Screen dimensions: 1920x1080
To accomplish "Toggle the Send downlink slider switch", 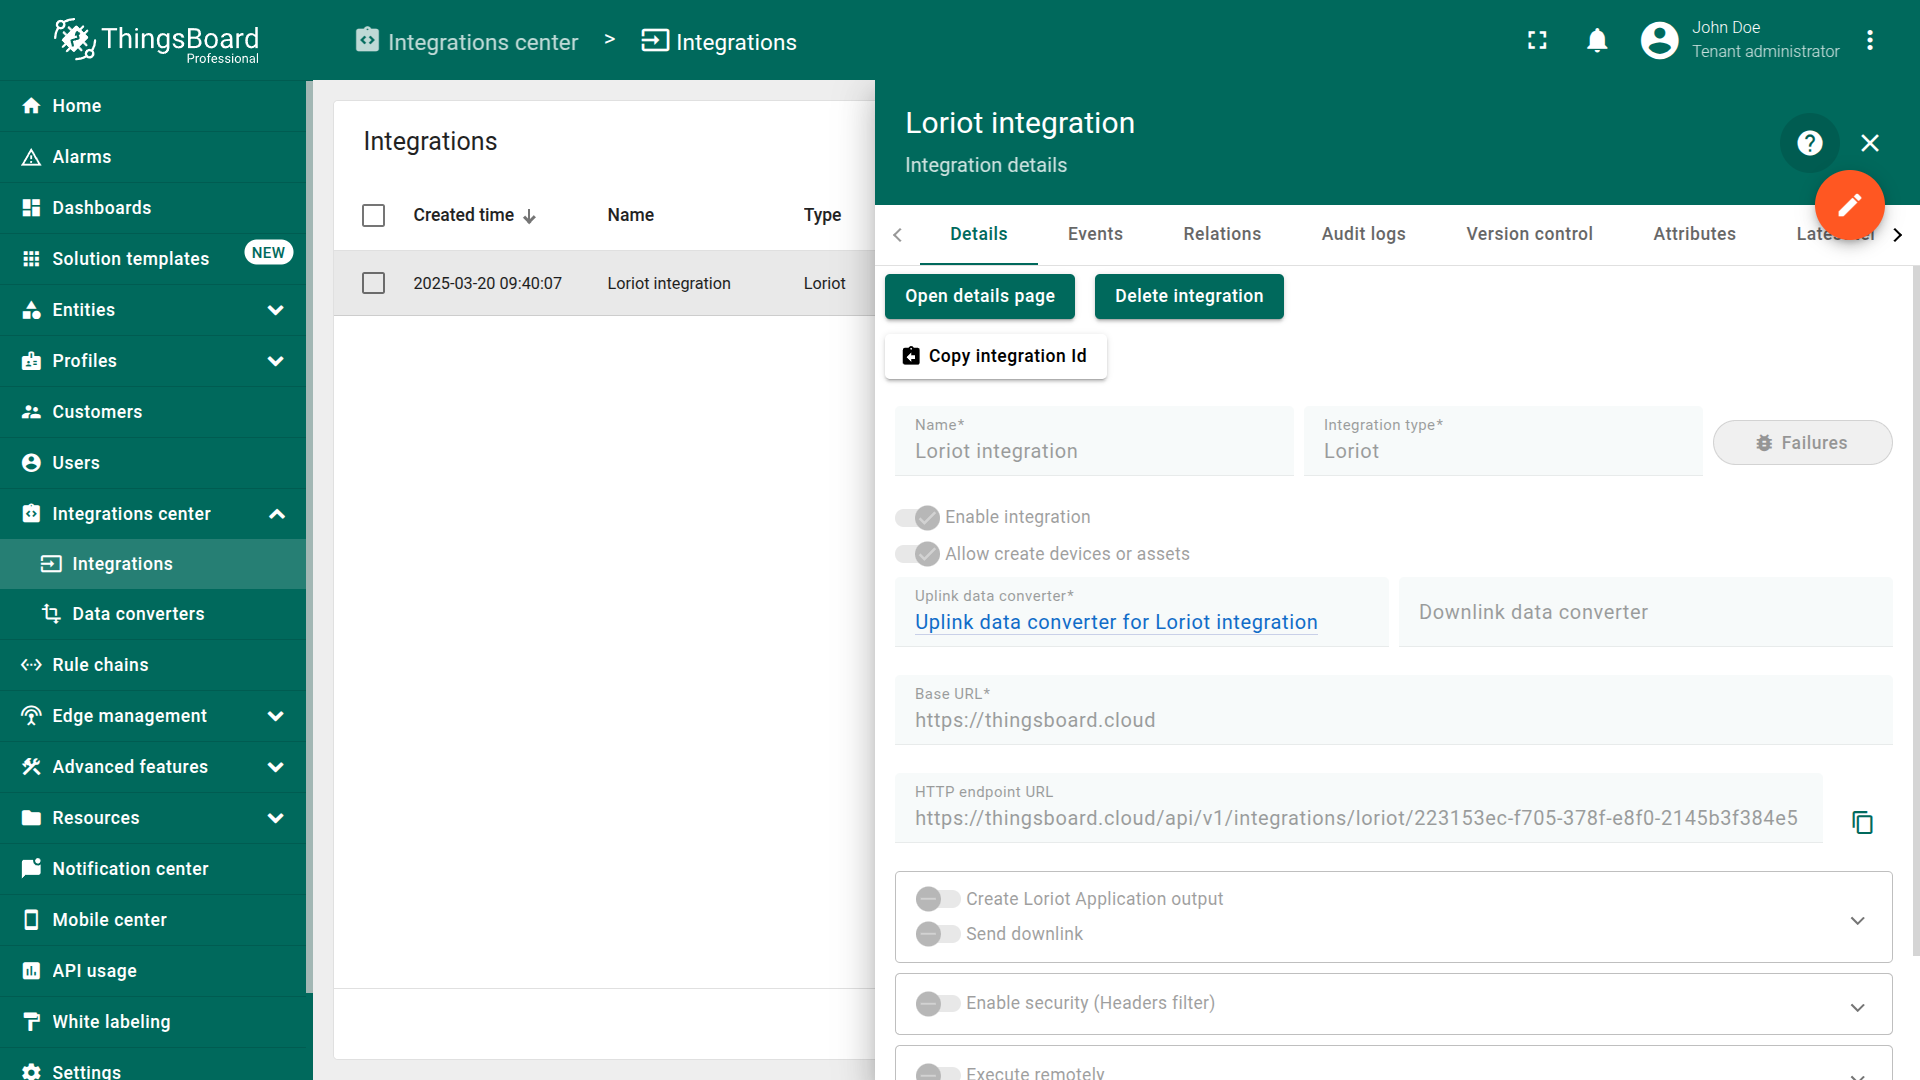I will pos(937,934).
